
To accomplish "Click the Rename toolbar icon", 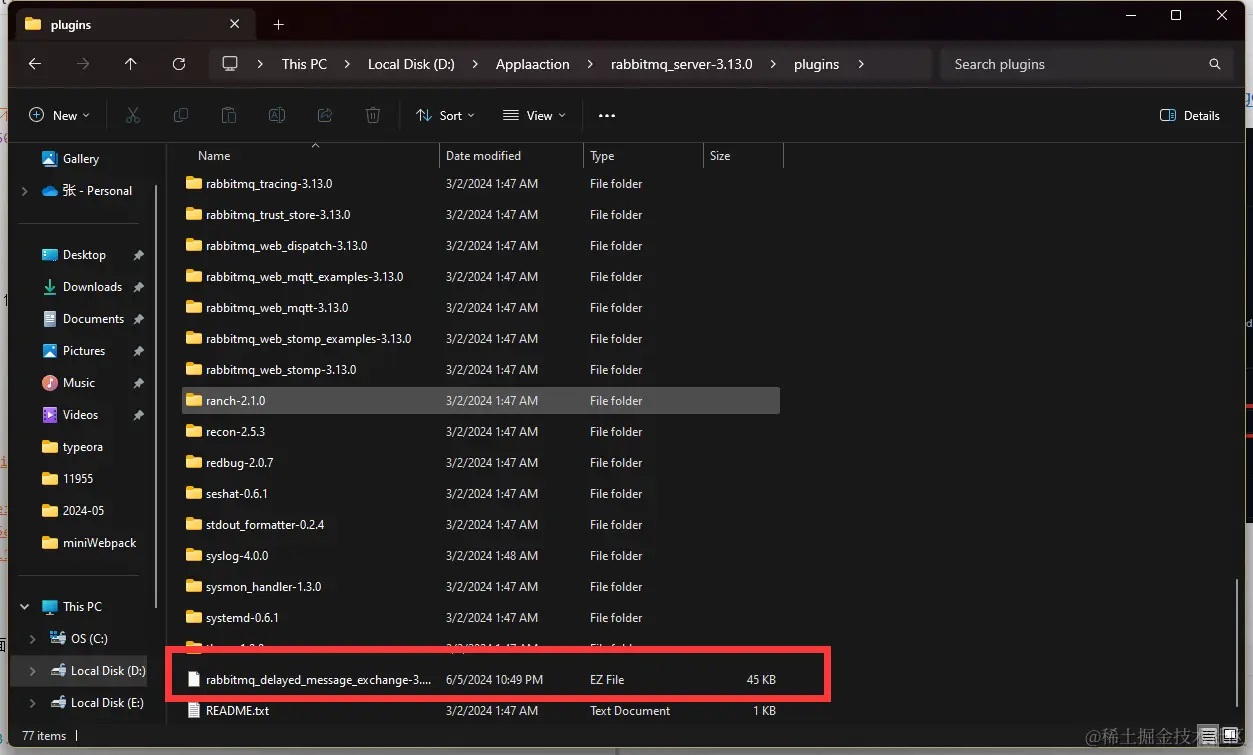I will coord(277,115).
